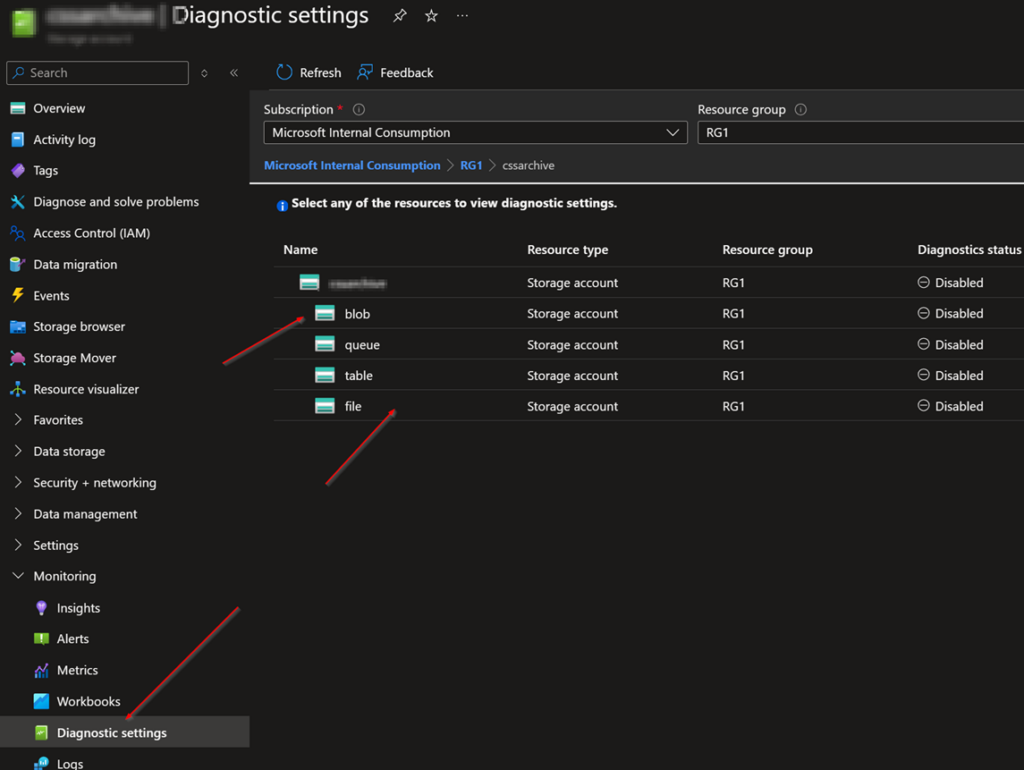Image resolution: width=1024 pixels, height=770 pixels.
Task: Click Disabled status in the blob row
Action: click(950, 313)
